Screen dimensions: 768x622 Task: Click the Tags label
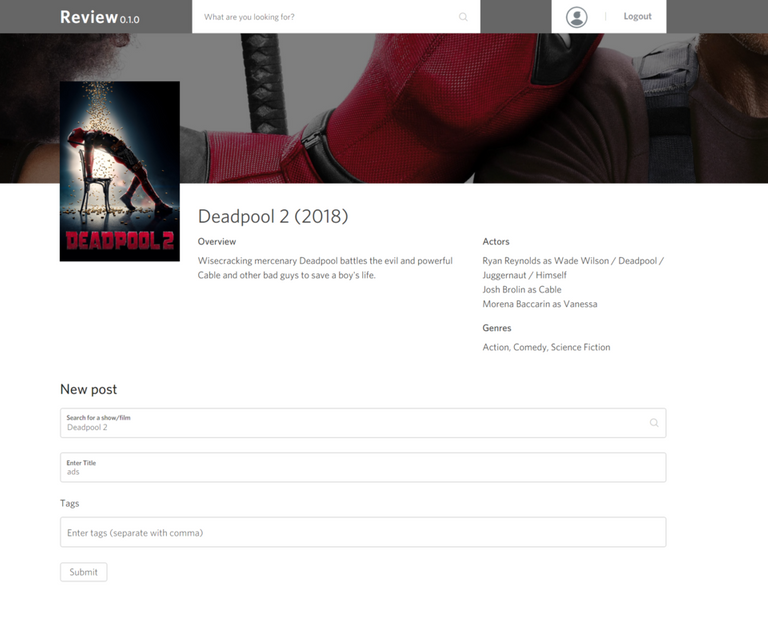tap(70, 503)
